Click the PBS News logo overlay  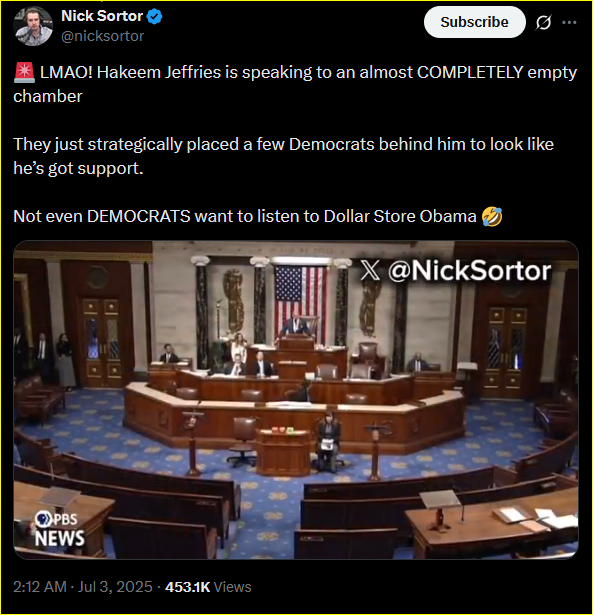click(59, 529)
